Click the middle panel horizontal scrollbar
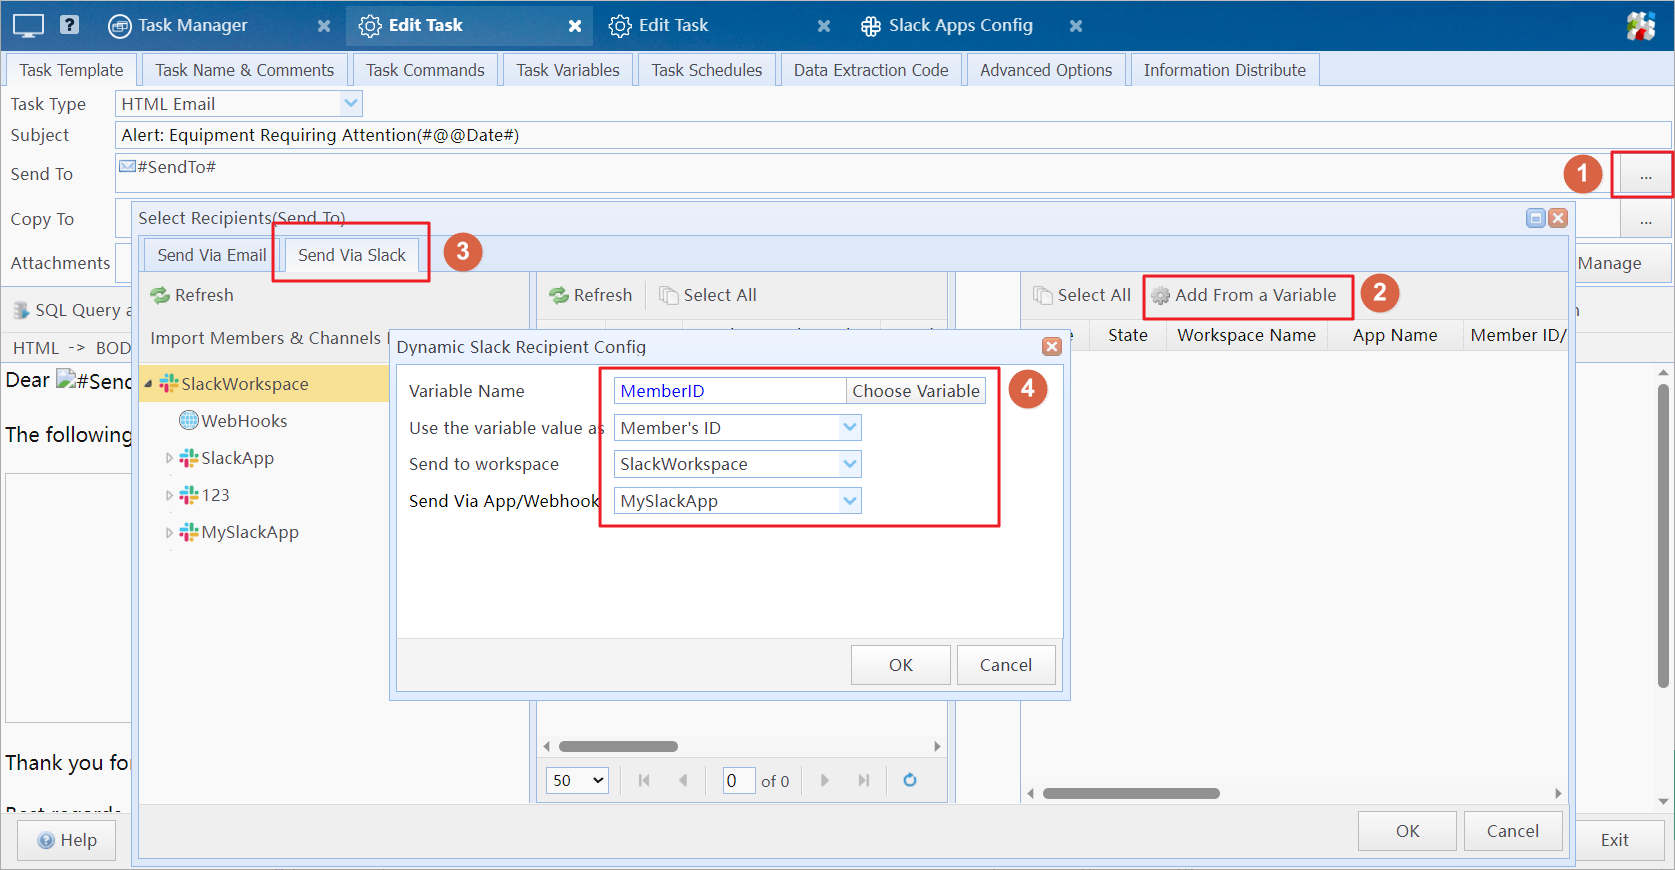The image size is (1675, 870). 618,746
